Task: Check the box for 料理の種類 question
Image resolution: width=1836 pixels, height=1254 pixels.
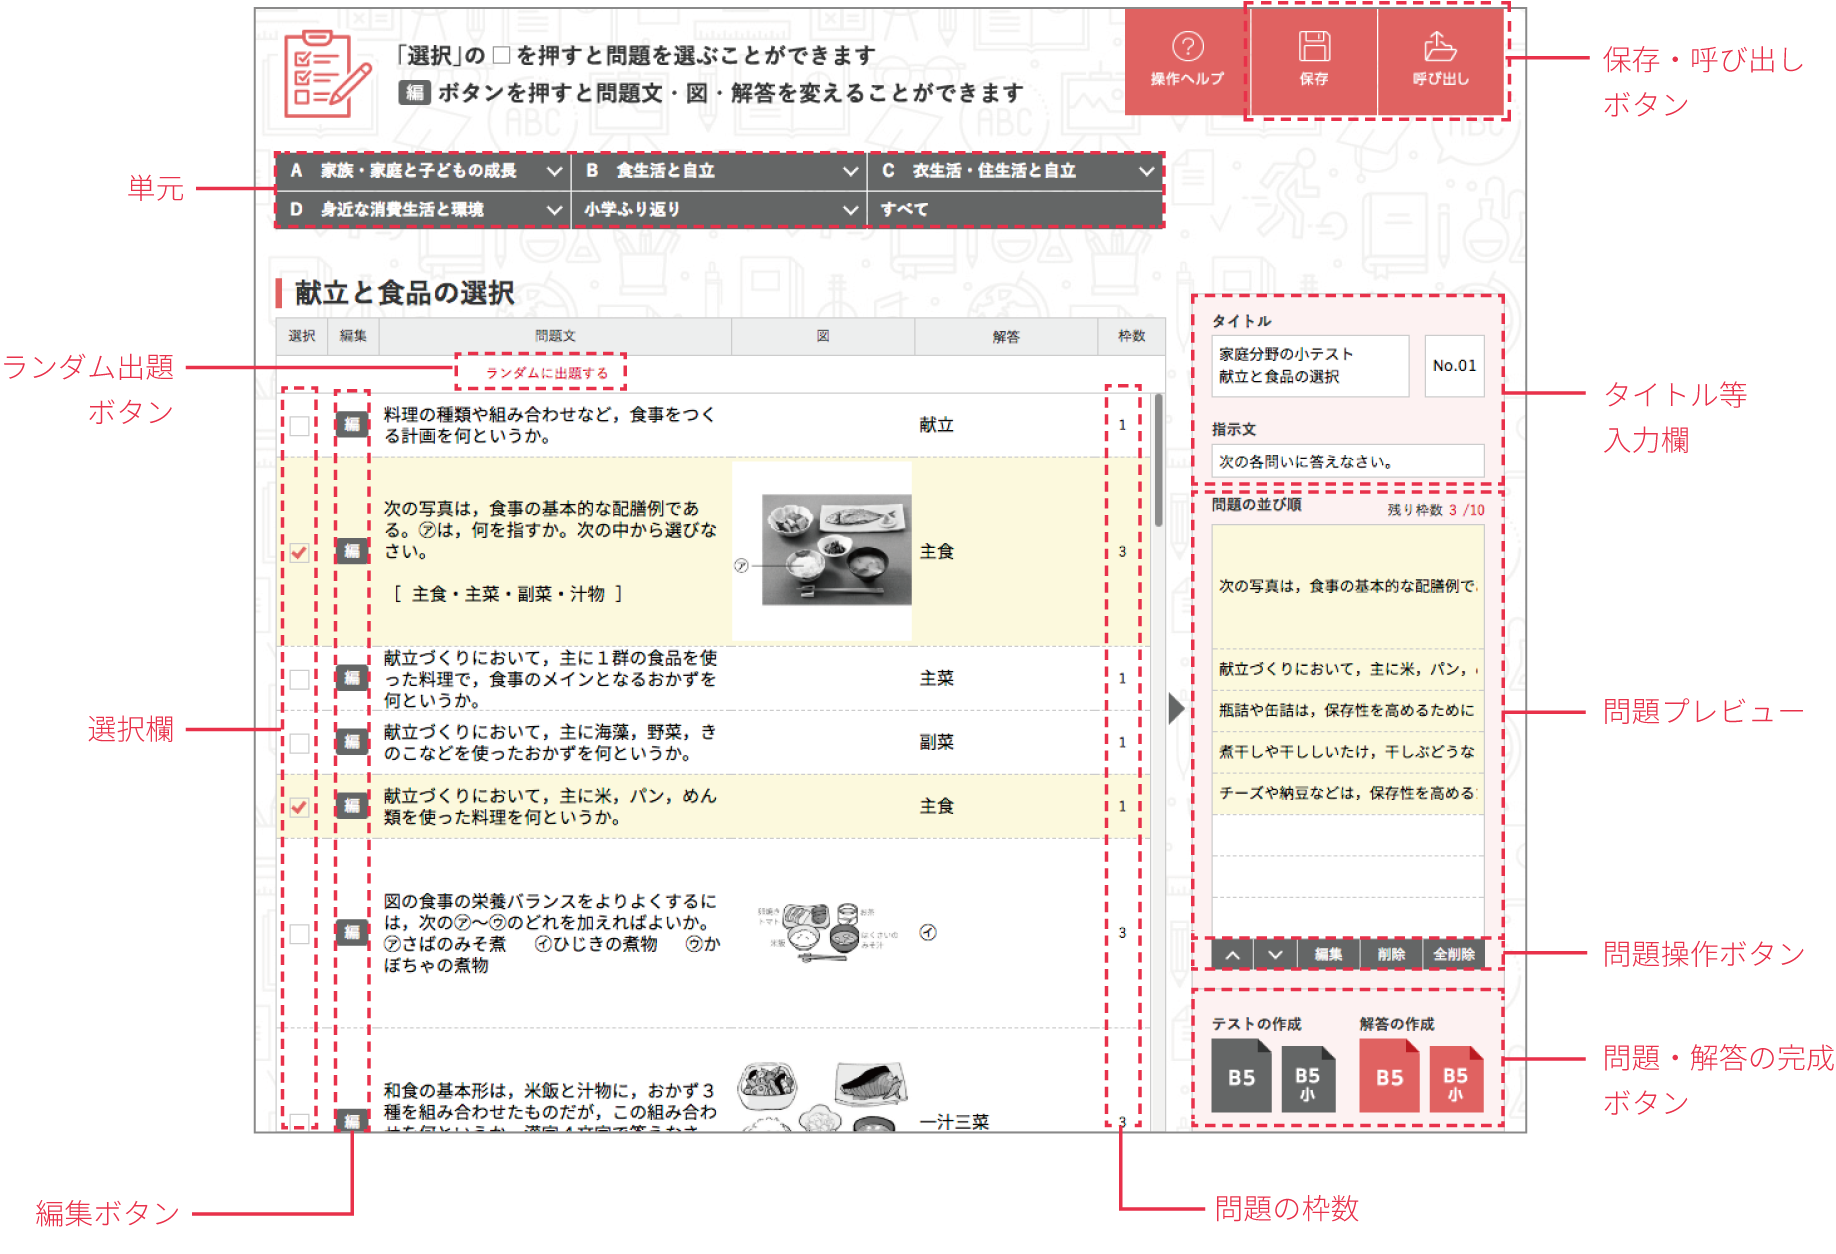Action: [x=299, y=426]
